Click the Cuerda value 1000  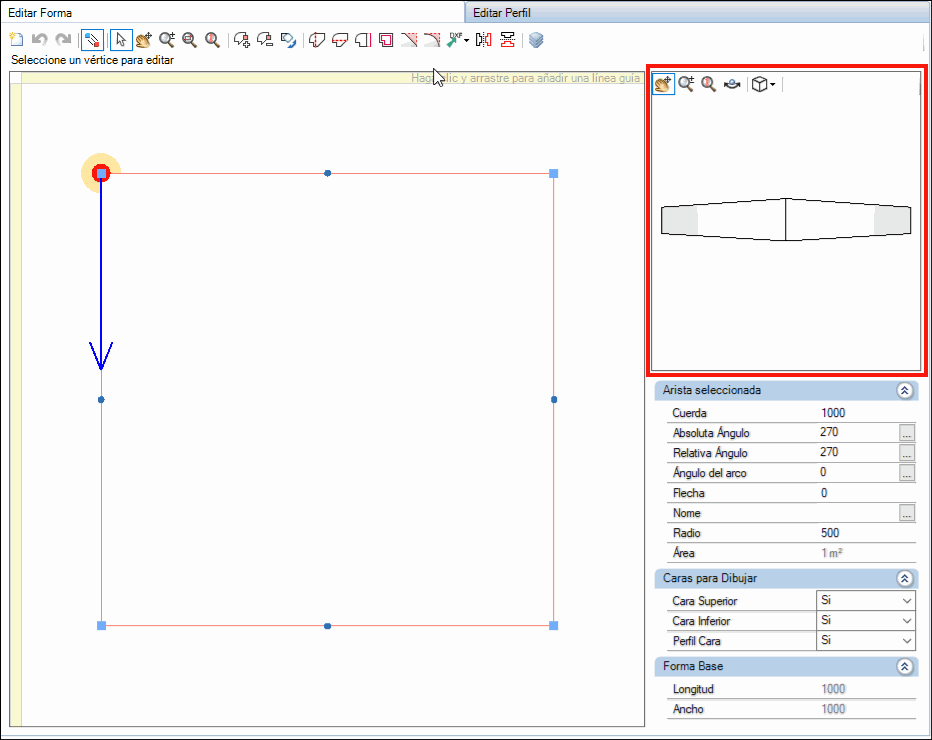tap(833, 412)
